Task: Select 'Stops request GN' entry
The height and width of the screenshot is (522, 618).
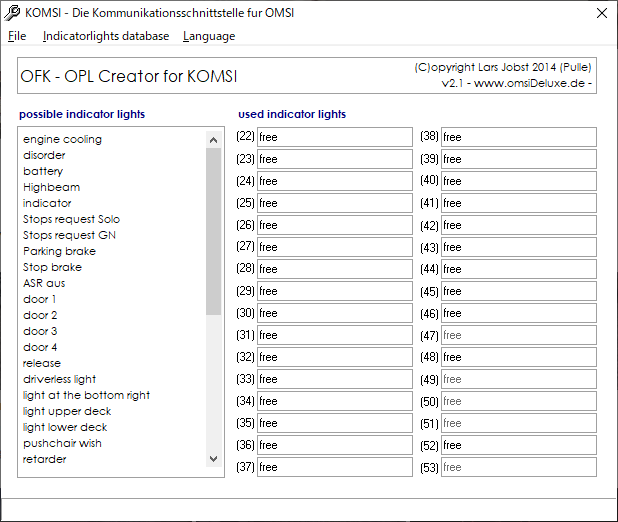Action: [x=69, y=235]
